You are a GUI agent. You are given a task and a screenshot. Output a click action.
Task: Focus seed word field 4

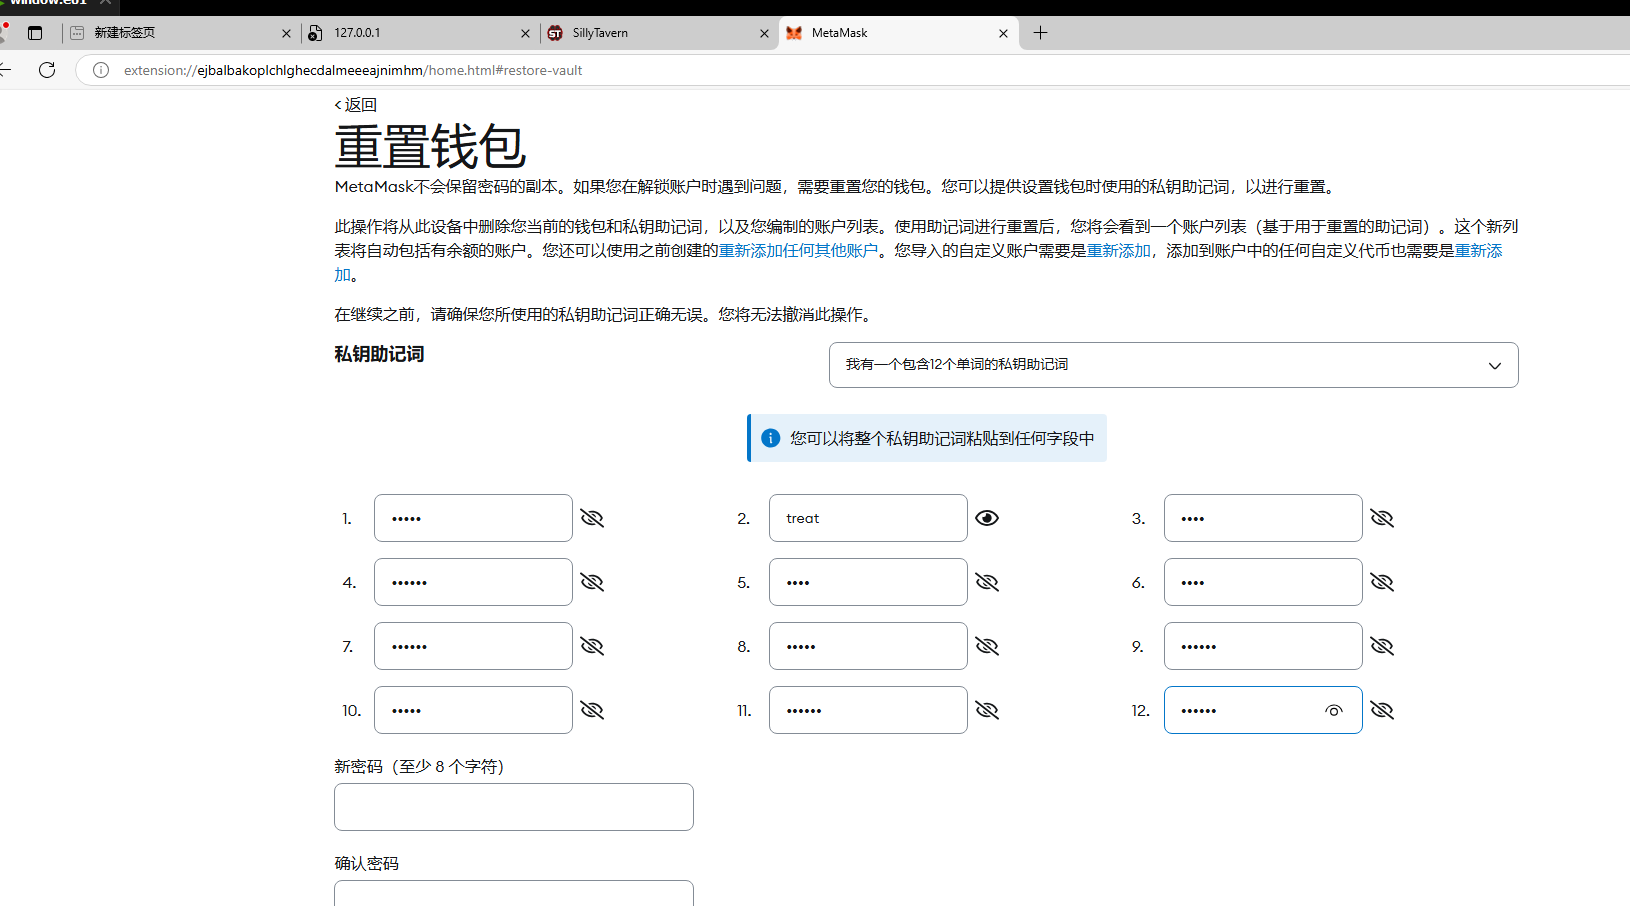point(473,582)
